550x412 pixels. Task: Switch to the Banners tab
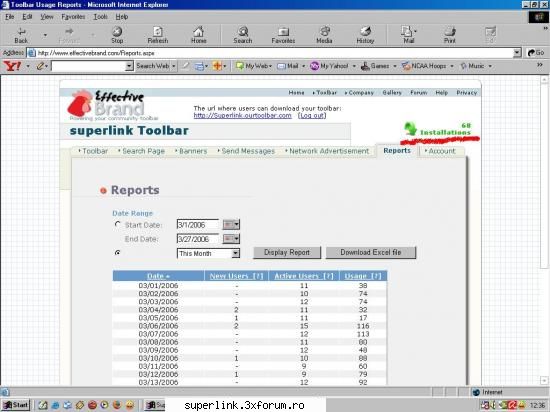tap(191, 151)
